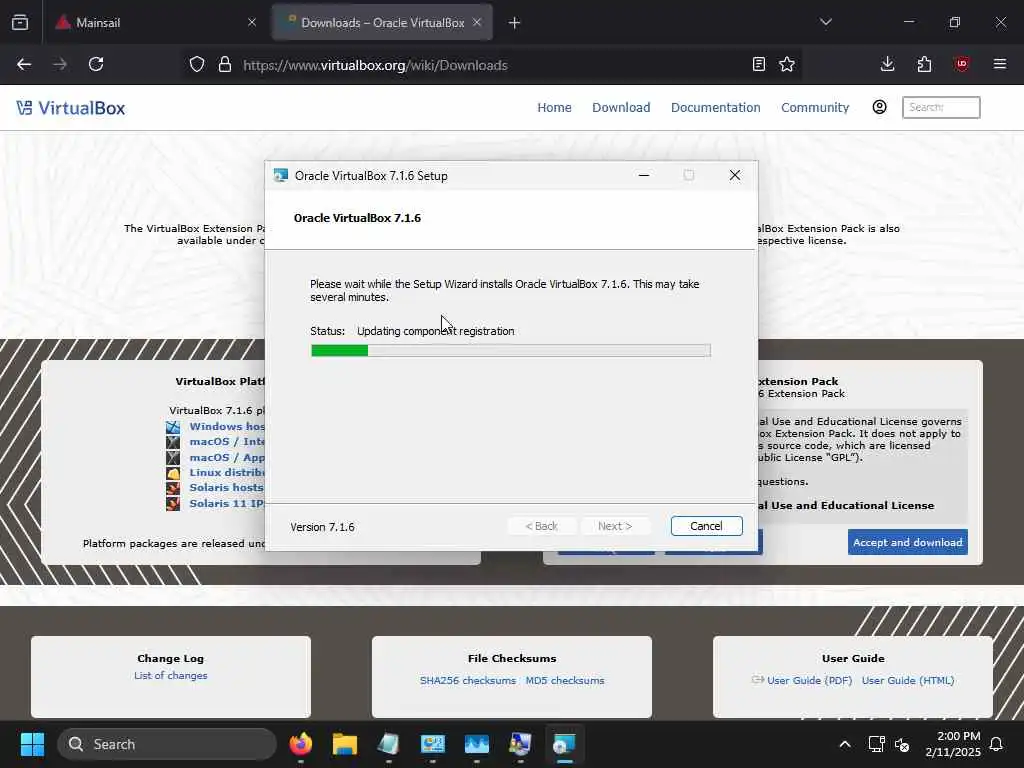
Task: Open Firefox from the taskbar
Action: [x=300, y=744]
